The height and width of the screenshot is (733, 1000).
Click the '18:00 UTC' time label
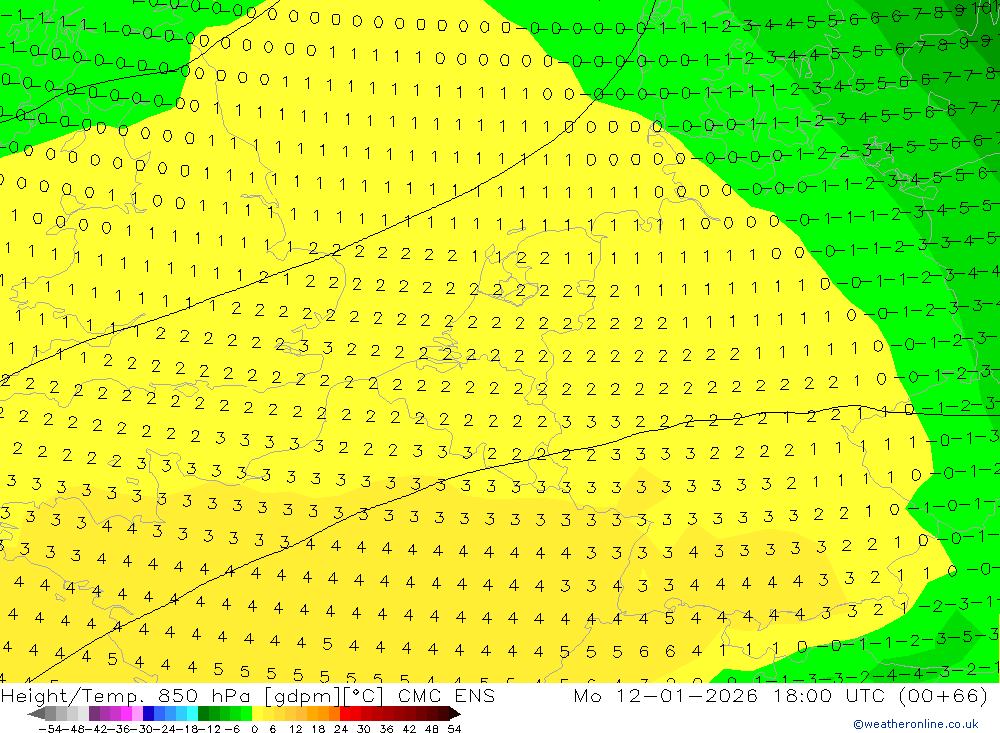(832, 695)
